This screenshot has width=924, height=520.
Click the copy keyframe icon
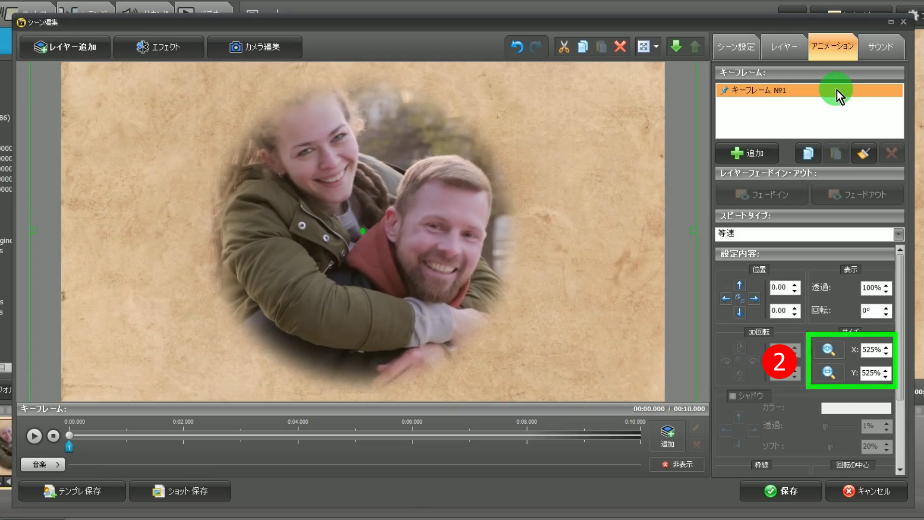(807, 153)
